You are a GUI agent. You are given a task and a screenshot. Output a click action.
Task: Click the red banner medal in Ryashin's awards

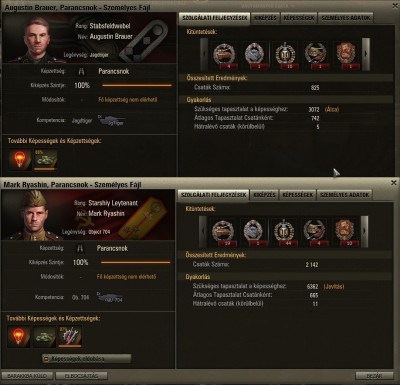[x=345, y=232]
